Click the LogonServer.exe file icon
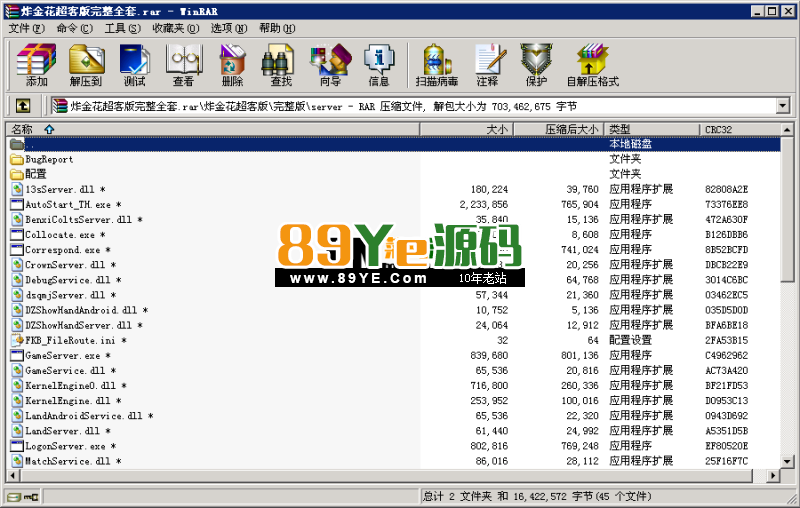Viewport: 800px width, 508px height. [17, 446]
